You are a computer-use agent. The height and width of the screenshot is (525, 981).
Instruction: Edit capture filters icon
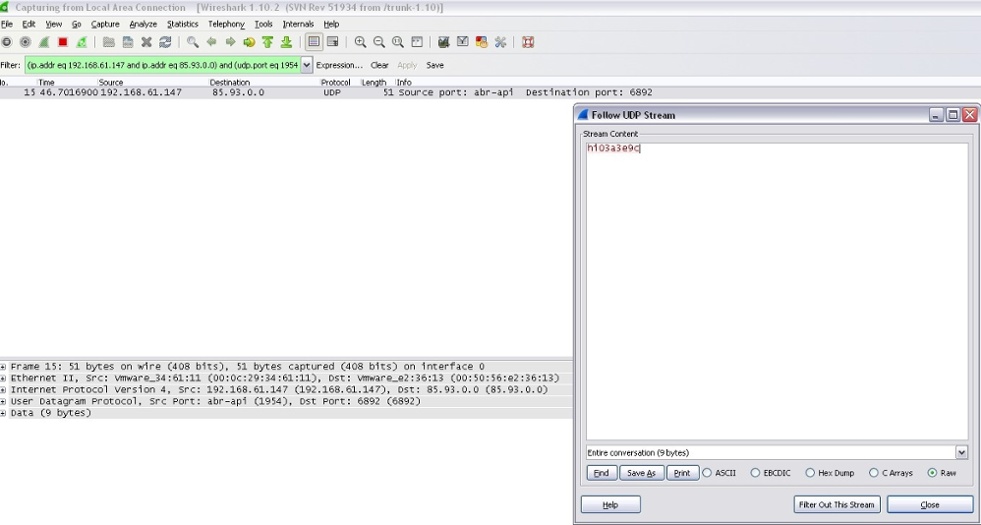click(x=444, y=42)
